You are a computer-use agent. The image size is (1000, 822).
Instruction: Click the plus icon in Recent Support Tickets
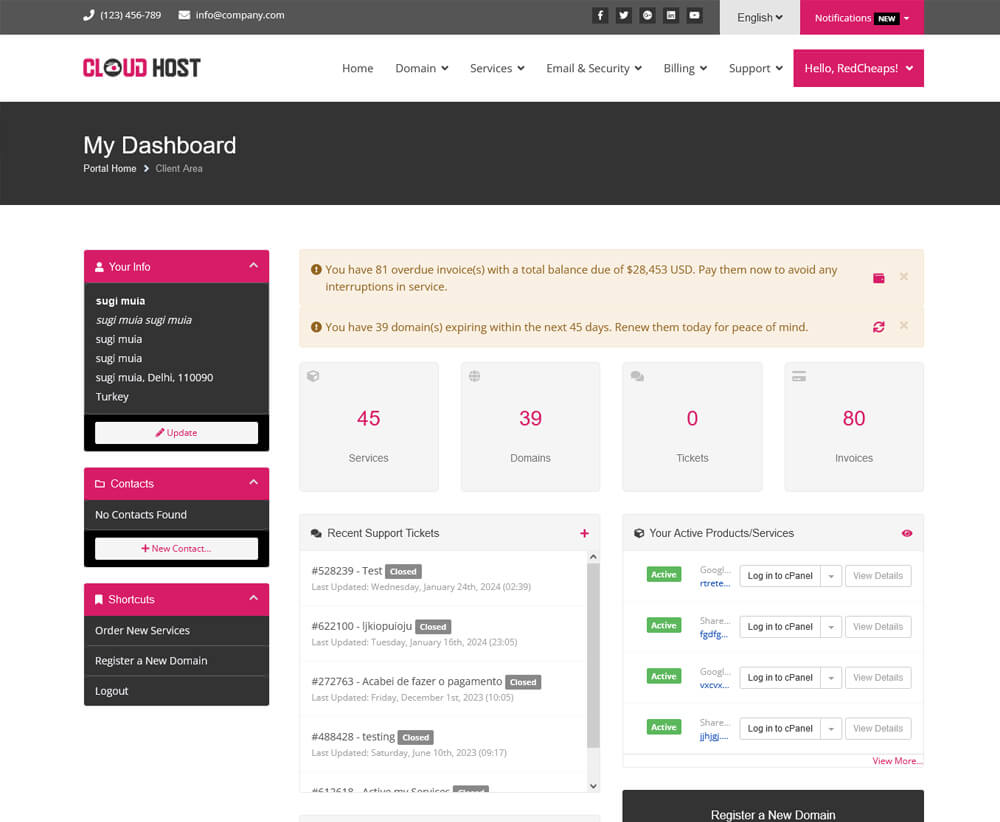point(584,534)
